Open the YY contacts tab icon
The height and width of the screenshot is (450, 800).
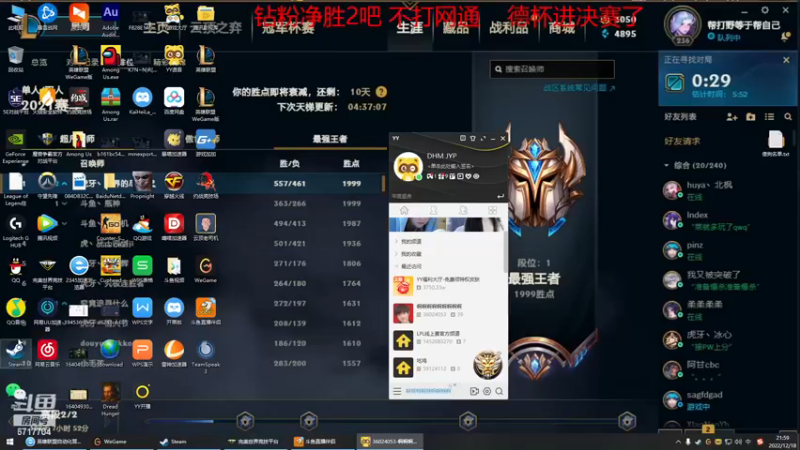(x=433, y=210)
